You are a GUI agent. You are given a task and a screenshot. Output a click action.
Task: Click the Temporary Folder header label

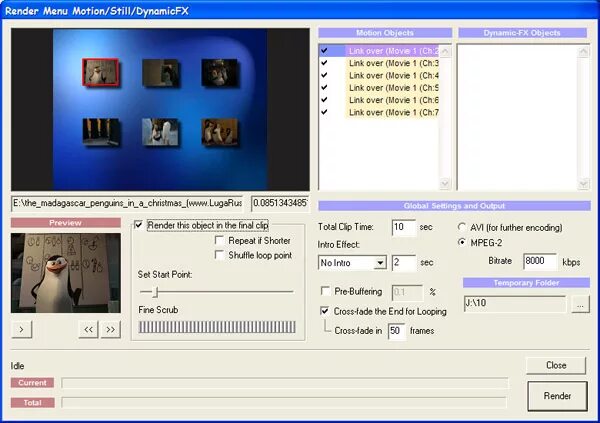coord(526,283)
